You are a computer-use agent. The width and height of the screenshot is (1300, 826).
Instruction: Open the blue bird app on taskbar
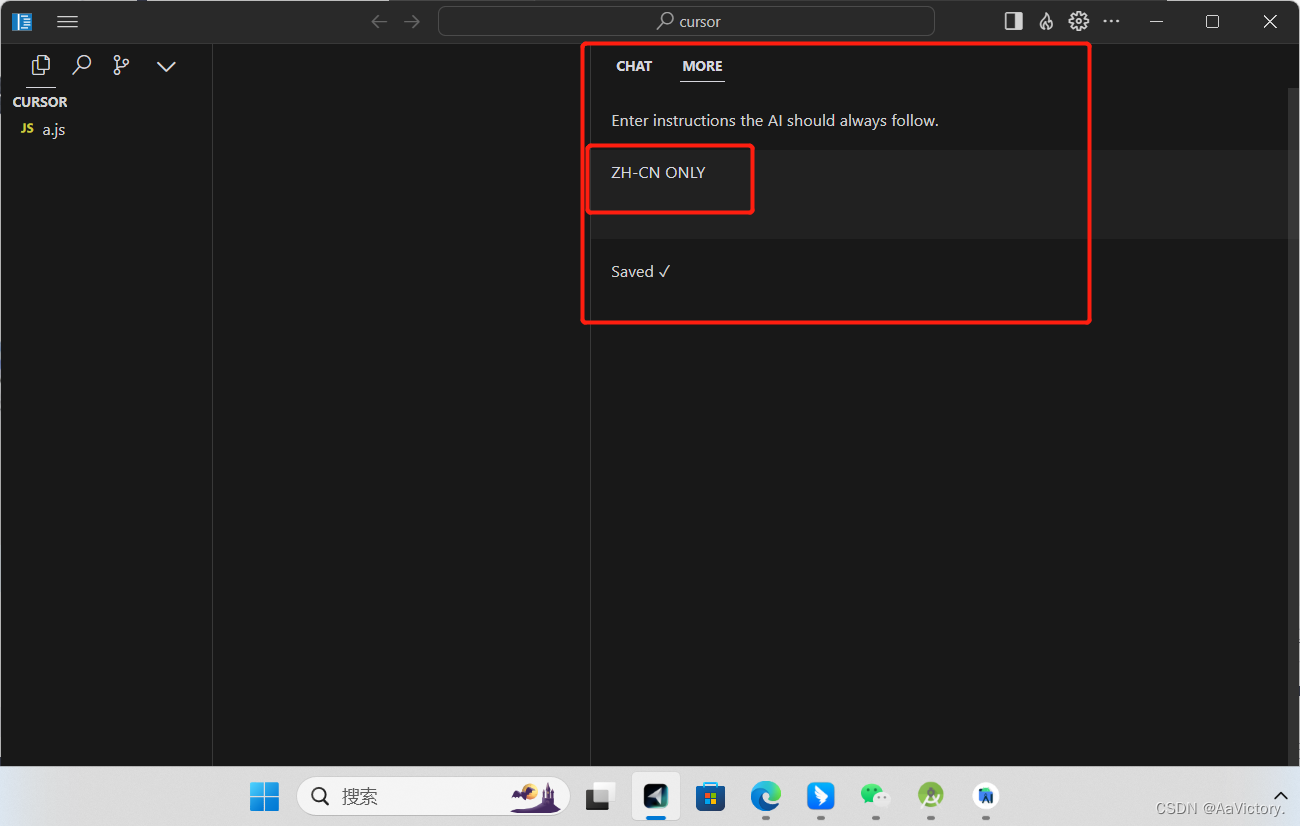tap(821, 796)
